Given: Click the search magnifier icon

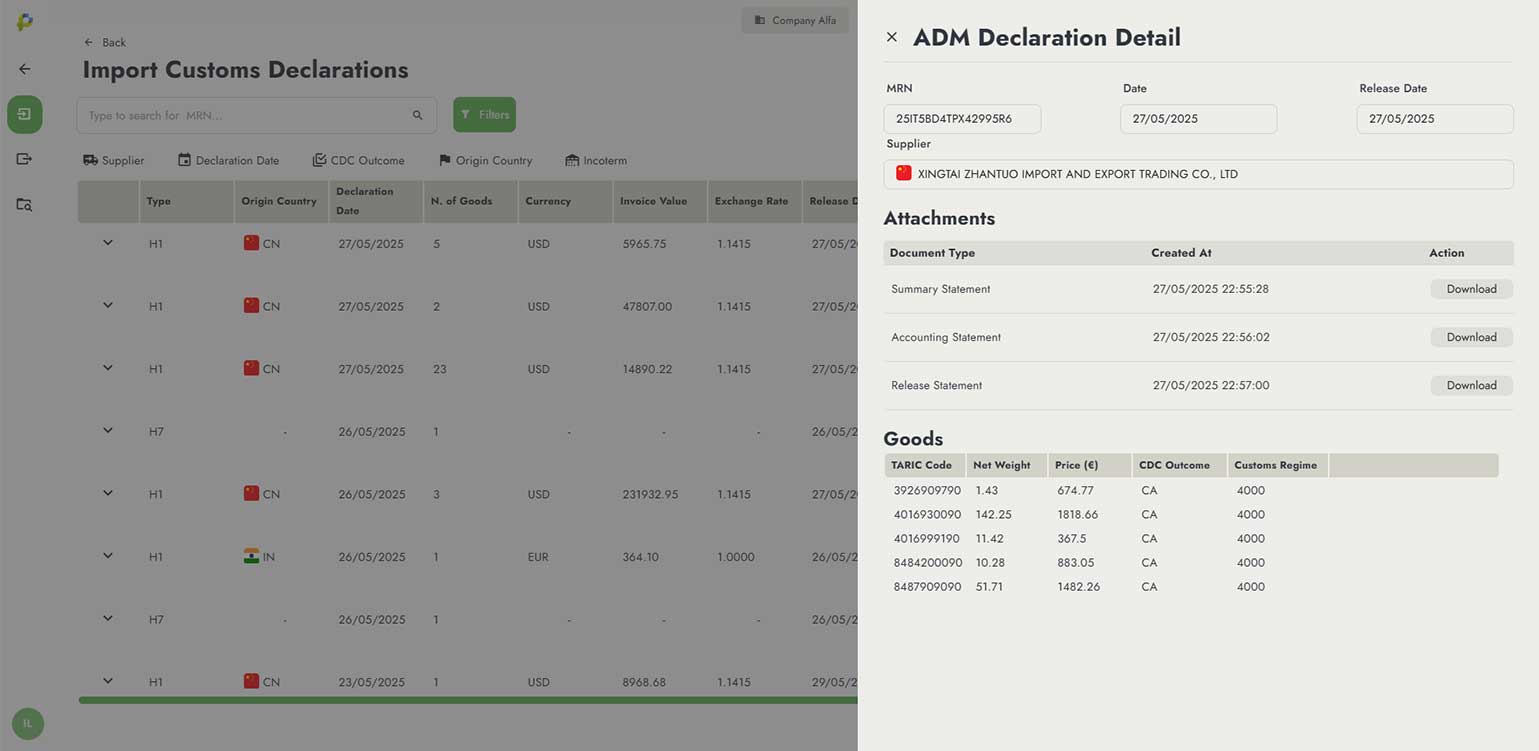Looking at the screenshot, I should [418, 115].
